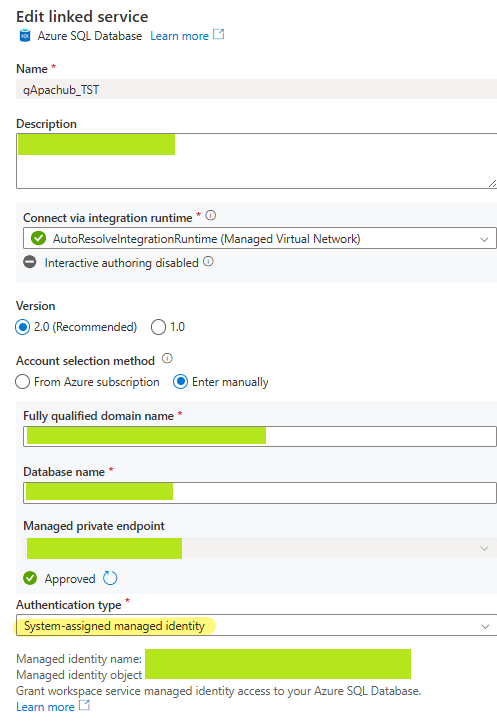Image resolution: width=497 pixels, height=723 pixels.
Task: Open the bottom Learn more link
Action: click(x=45, y=707)
